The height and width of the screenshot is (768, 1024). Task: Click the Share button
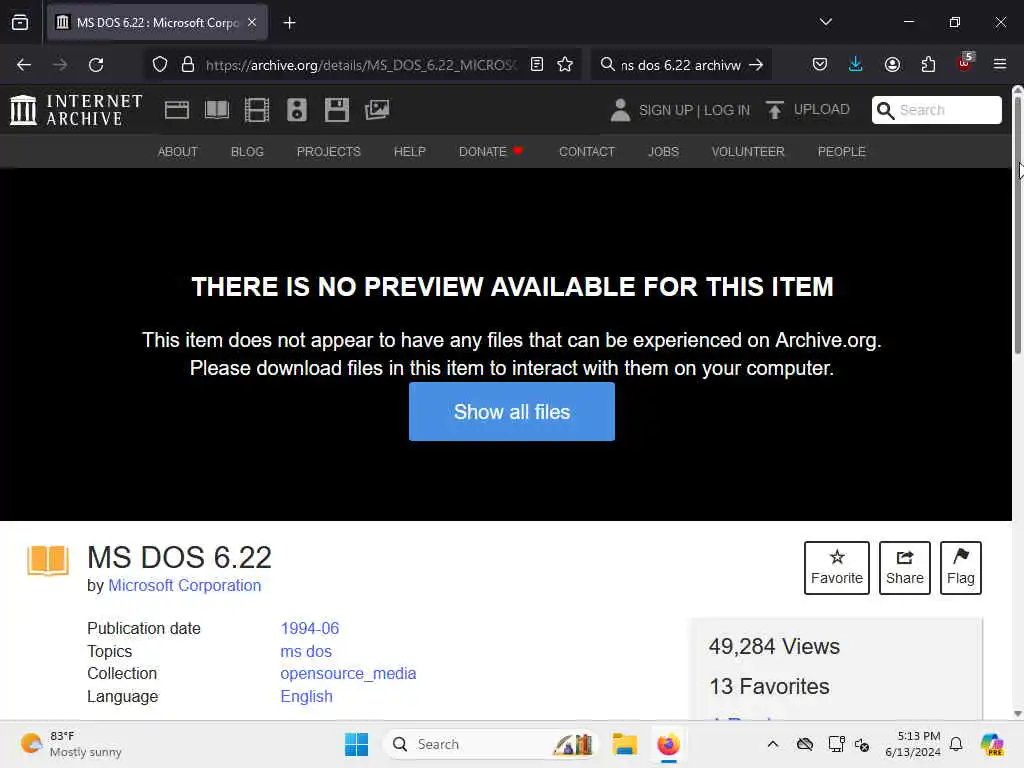(x=904, y=568)
